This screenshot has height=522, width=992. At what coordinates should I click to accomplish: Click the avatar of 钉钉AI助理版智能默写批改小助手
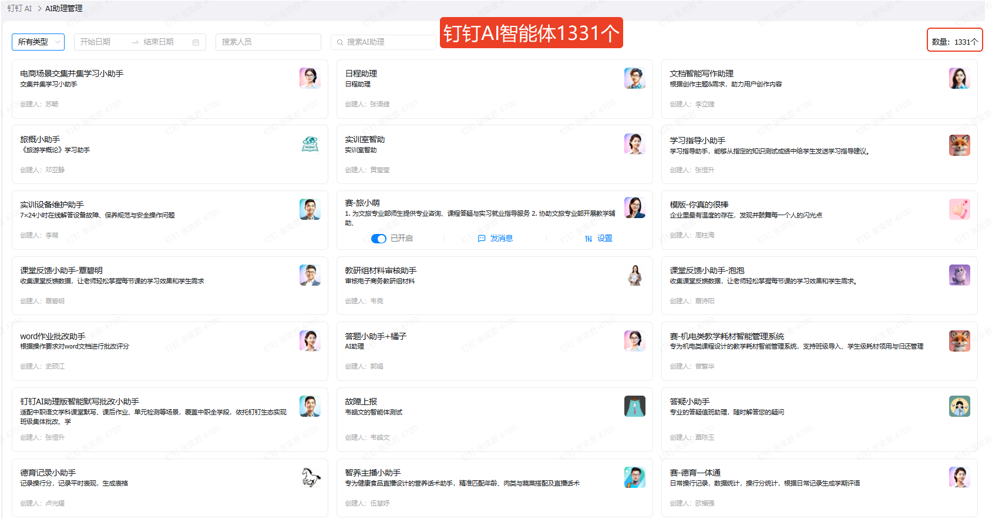click(x=309, y=406)
